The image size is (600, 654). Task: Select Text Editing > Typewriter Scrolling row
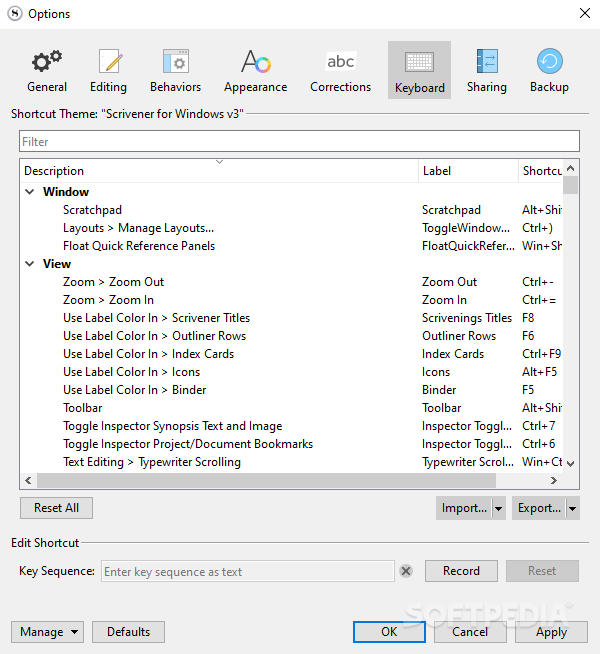pyautogui.click(x=291, y=462)
